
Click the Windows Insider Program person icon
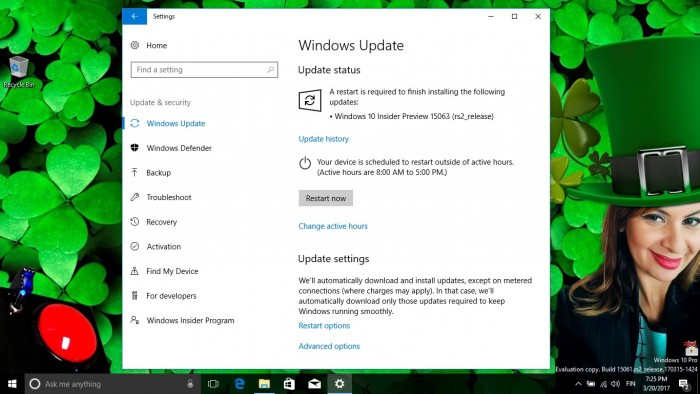tap(135, 320)
